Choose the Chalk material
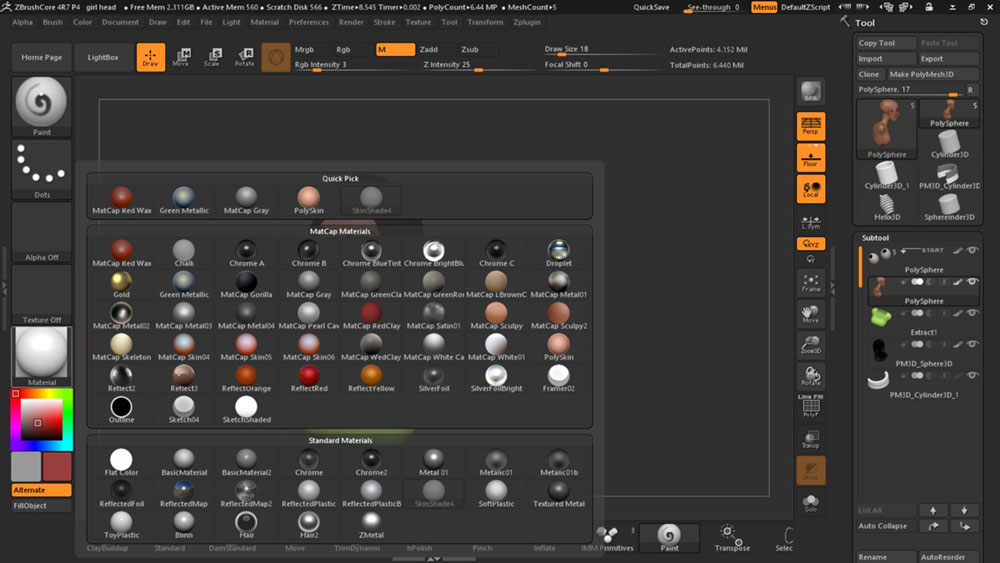This screenshot has height=563, width=1000. 184,254
